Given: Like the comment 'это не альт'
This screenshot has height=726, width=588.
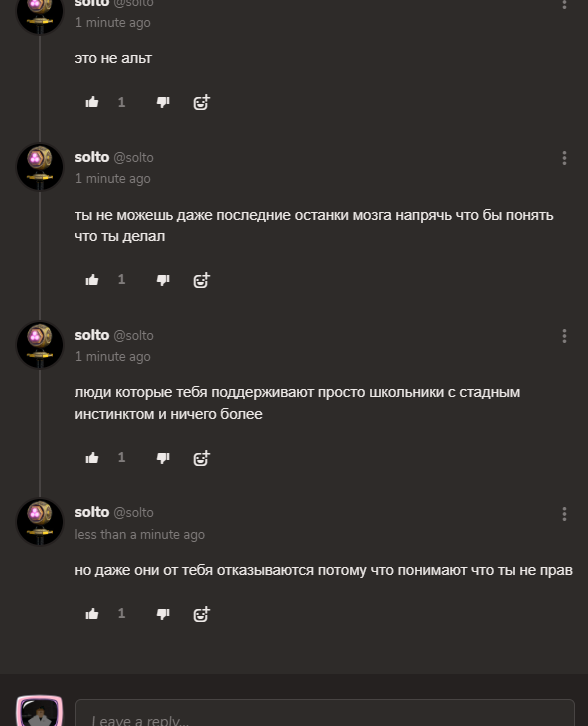Looking at the screenshot, I should click(x=92, y=102).
